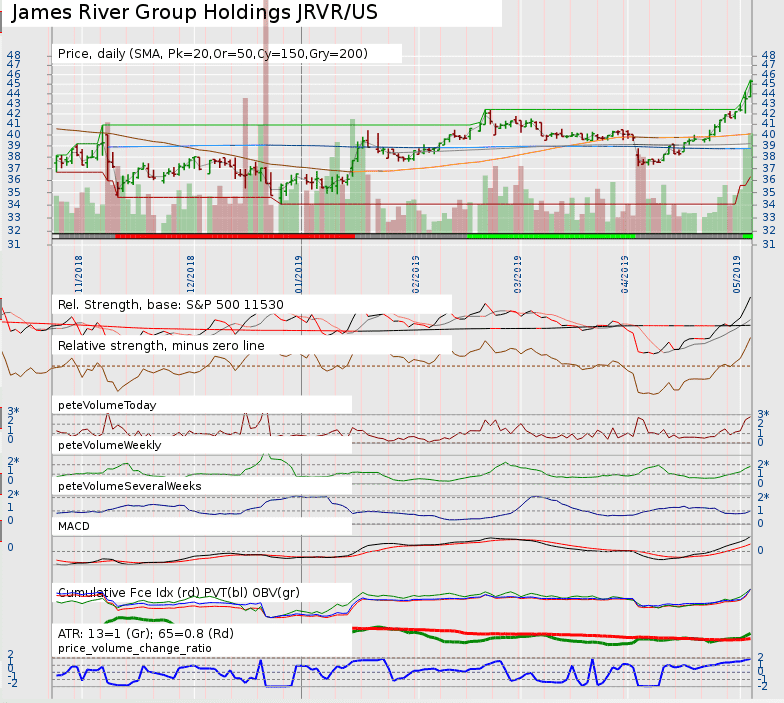Click the 40 price label on the right axis

pos(768,134)
